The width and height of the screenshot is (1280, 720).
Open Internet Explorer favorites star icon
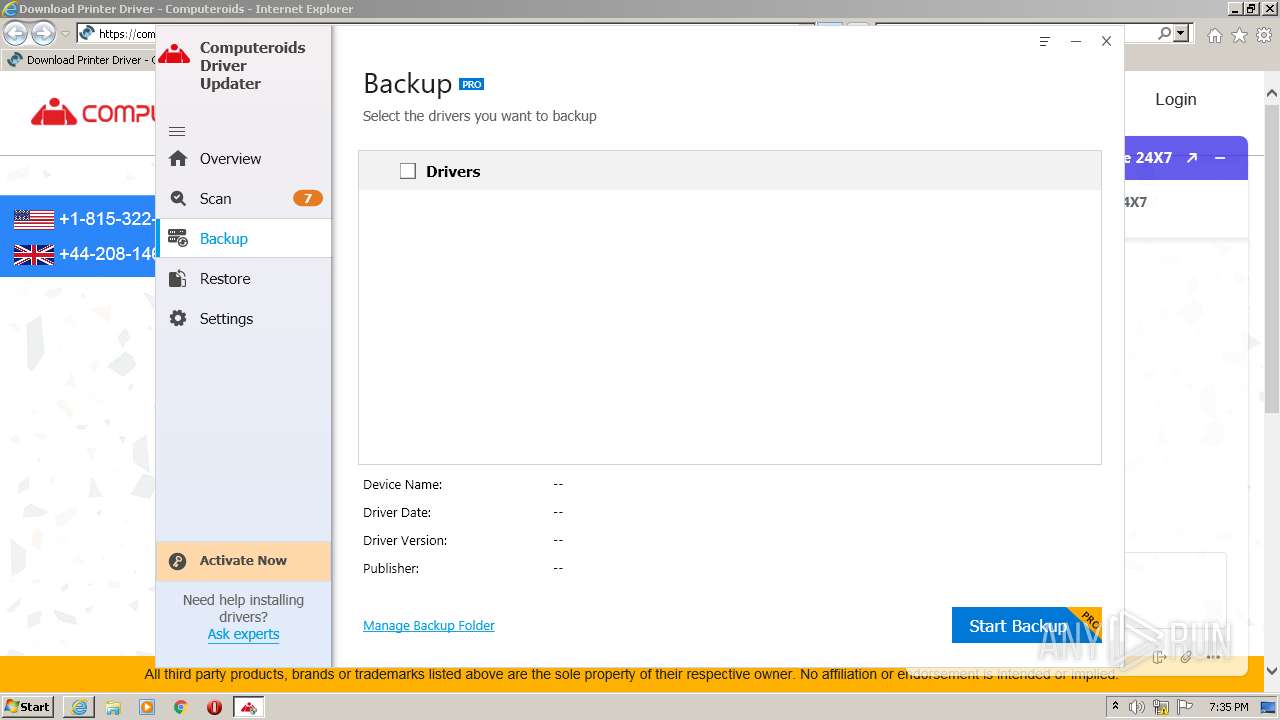(1239, 35)
